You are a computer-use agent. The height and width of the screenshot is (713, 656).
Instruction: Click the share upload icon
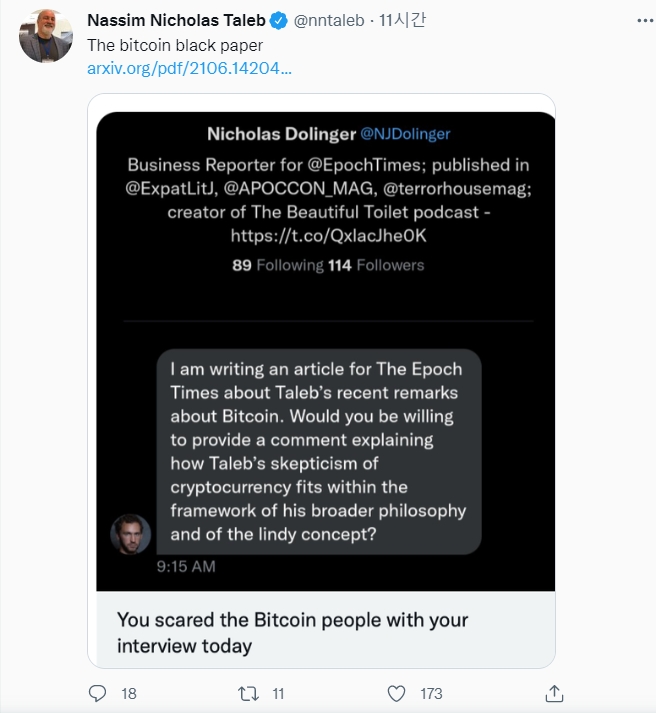[555, 693]
